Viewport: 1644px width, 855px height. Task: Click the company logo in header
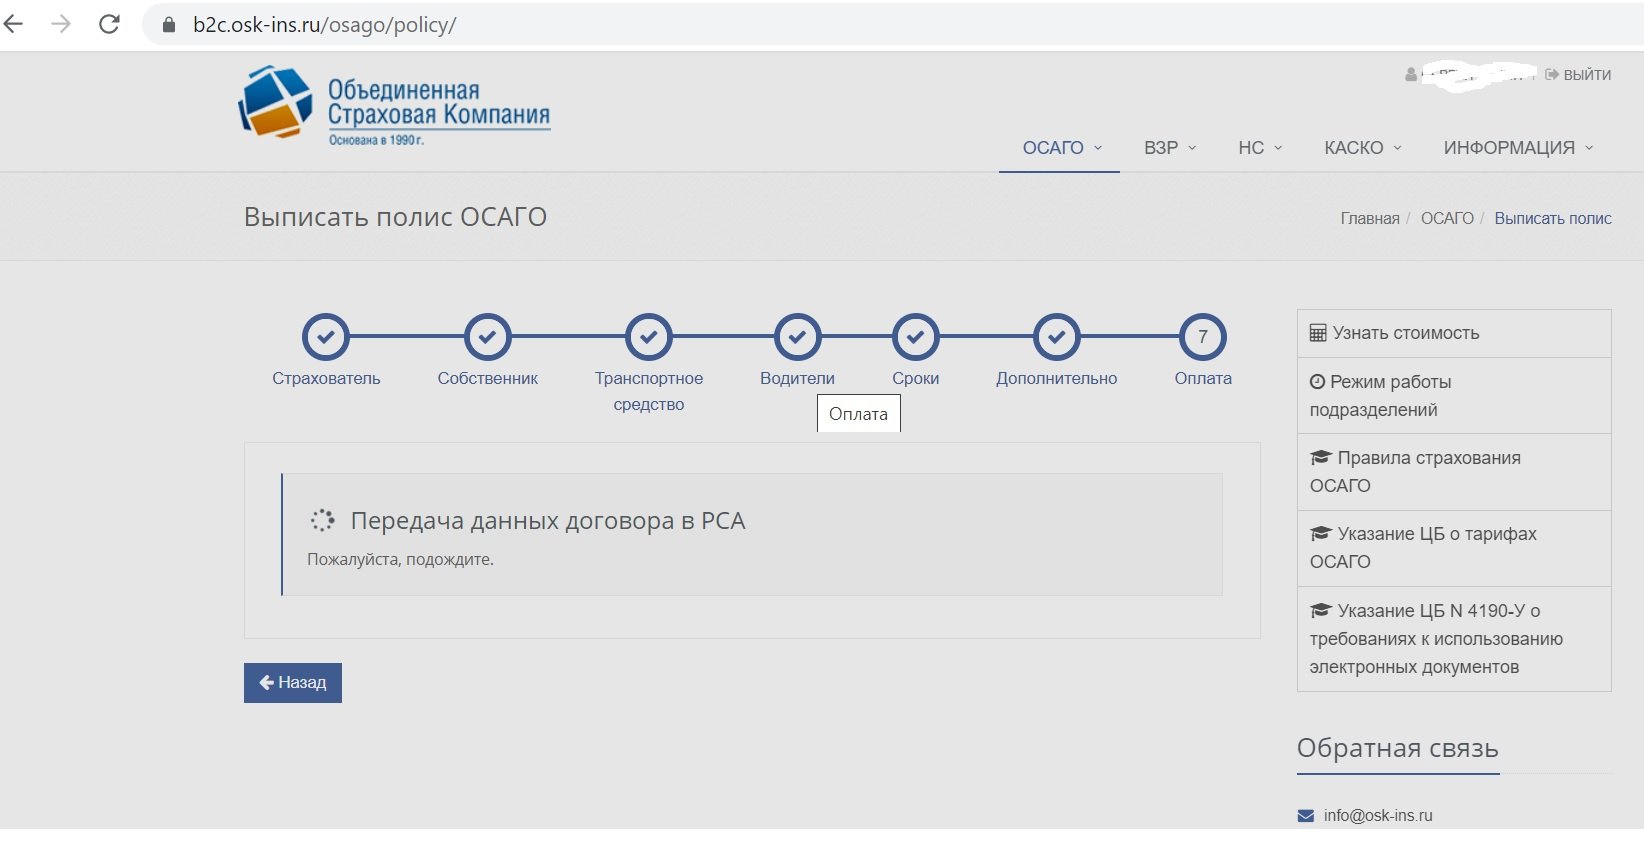point(394,105)
